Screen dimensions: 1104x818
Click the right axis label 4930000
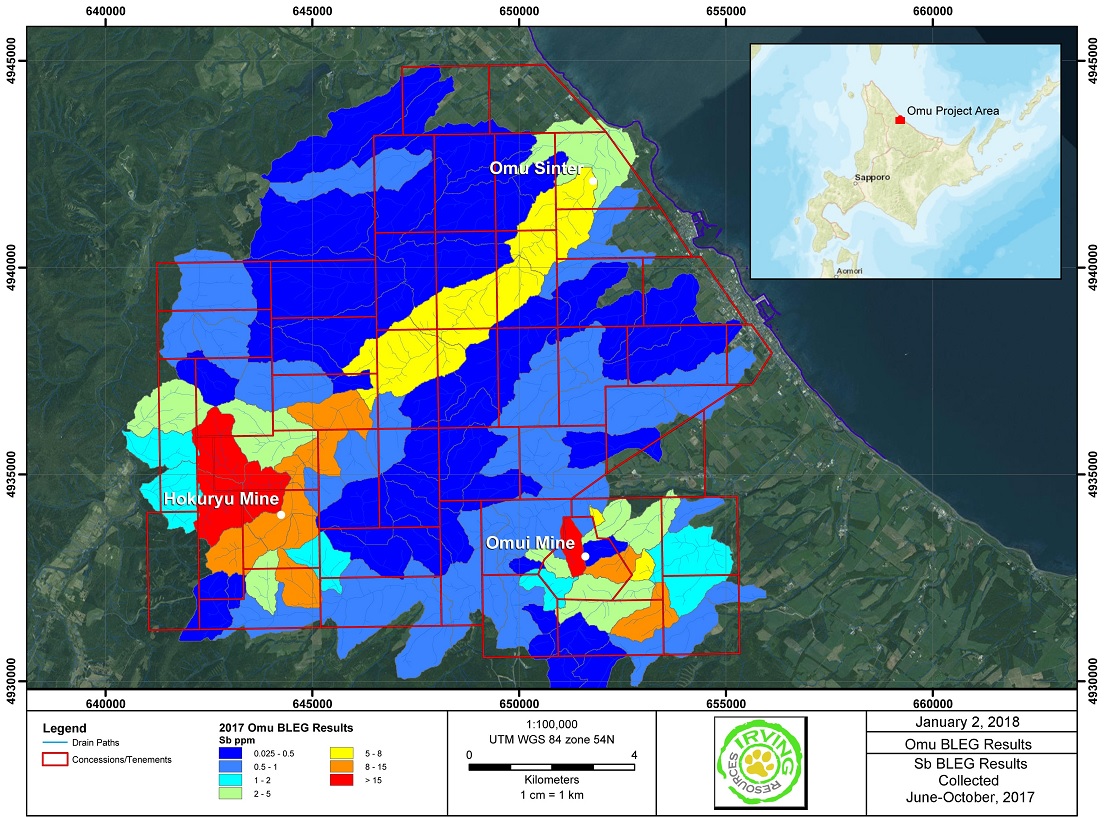point(1092,681)
